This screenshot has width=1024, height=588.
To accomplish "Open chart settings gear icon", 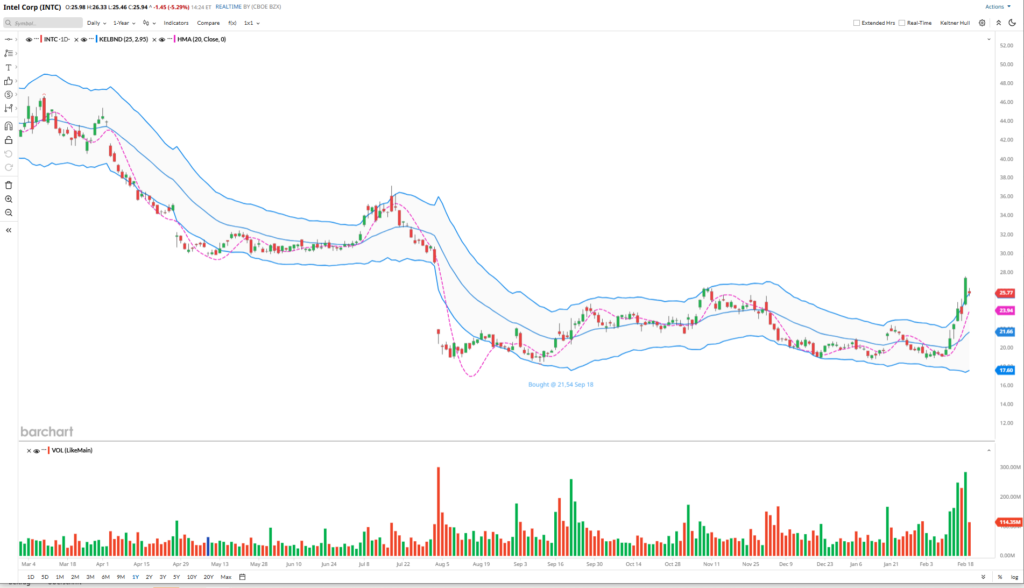I will click(982, 22).
